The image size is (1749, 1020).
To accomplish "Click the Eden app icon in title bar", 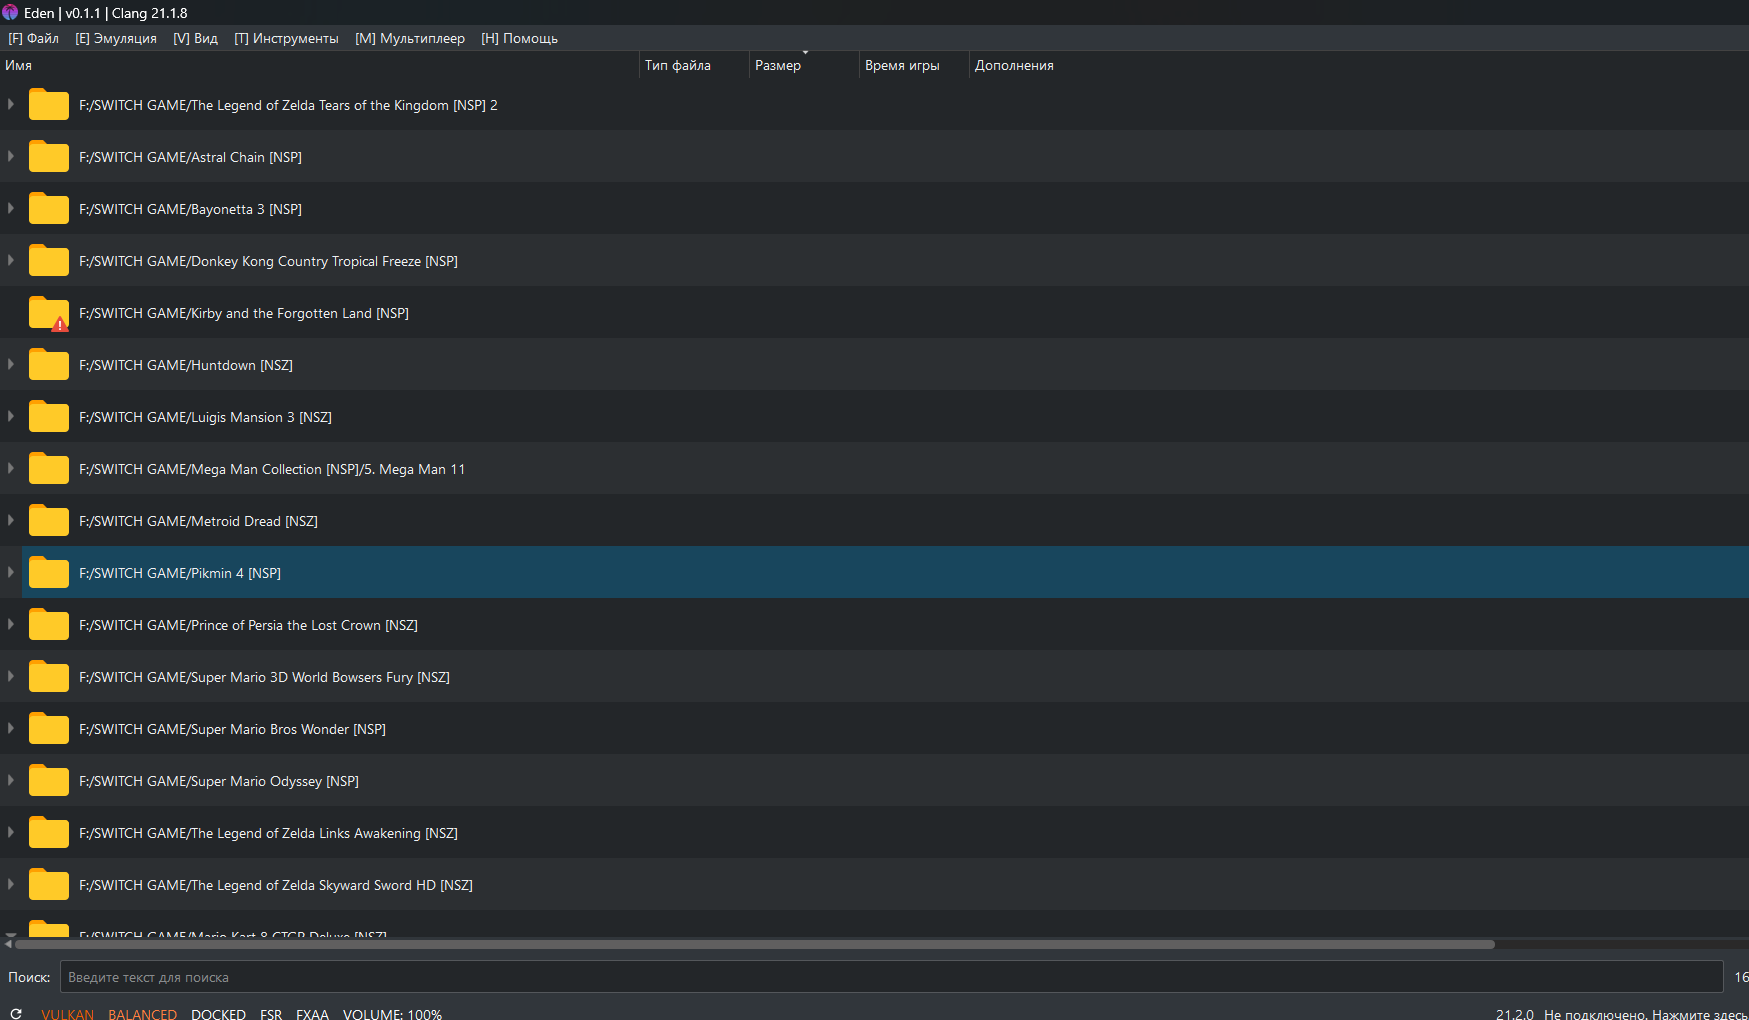I will point(10,13).
